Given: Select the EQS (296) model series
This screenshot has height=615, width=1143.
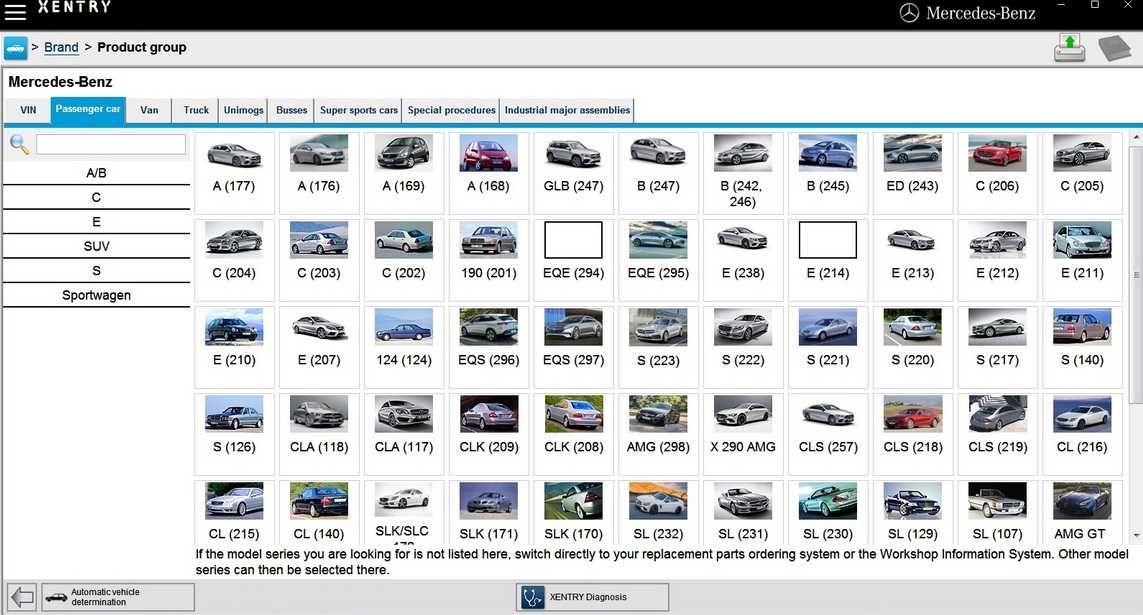Looking at the screenshot, I should click(488, 347).
